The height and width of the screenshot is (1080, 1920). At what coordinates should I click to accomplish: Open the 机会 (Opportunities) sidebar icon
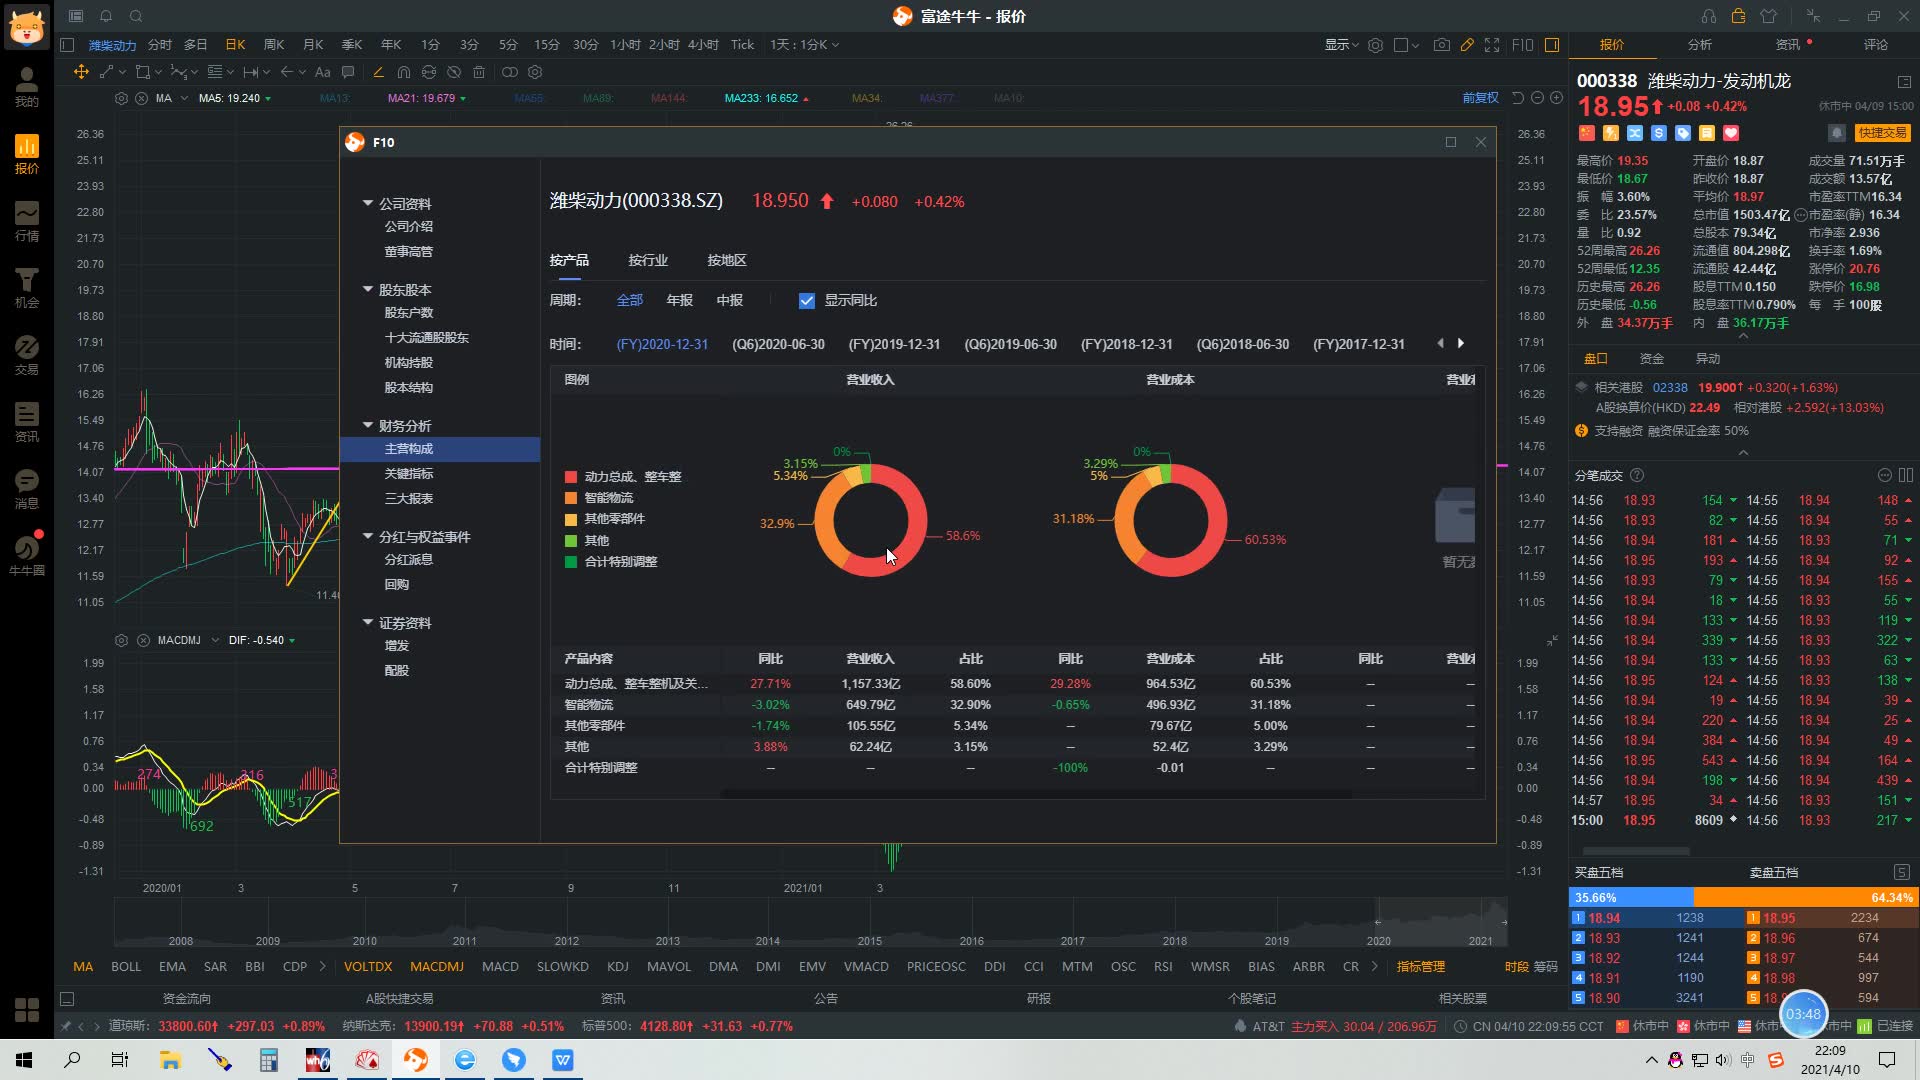click(27, 289)
